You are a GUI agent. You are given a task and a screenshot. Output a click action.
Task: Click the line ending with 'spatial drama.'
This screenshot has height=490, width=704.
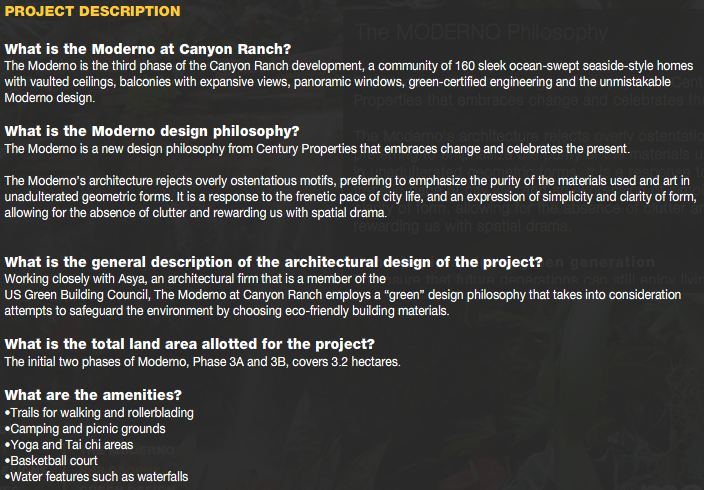tap(195, 212)
